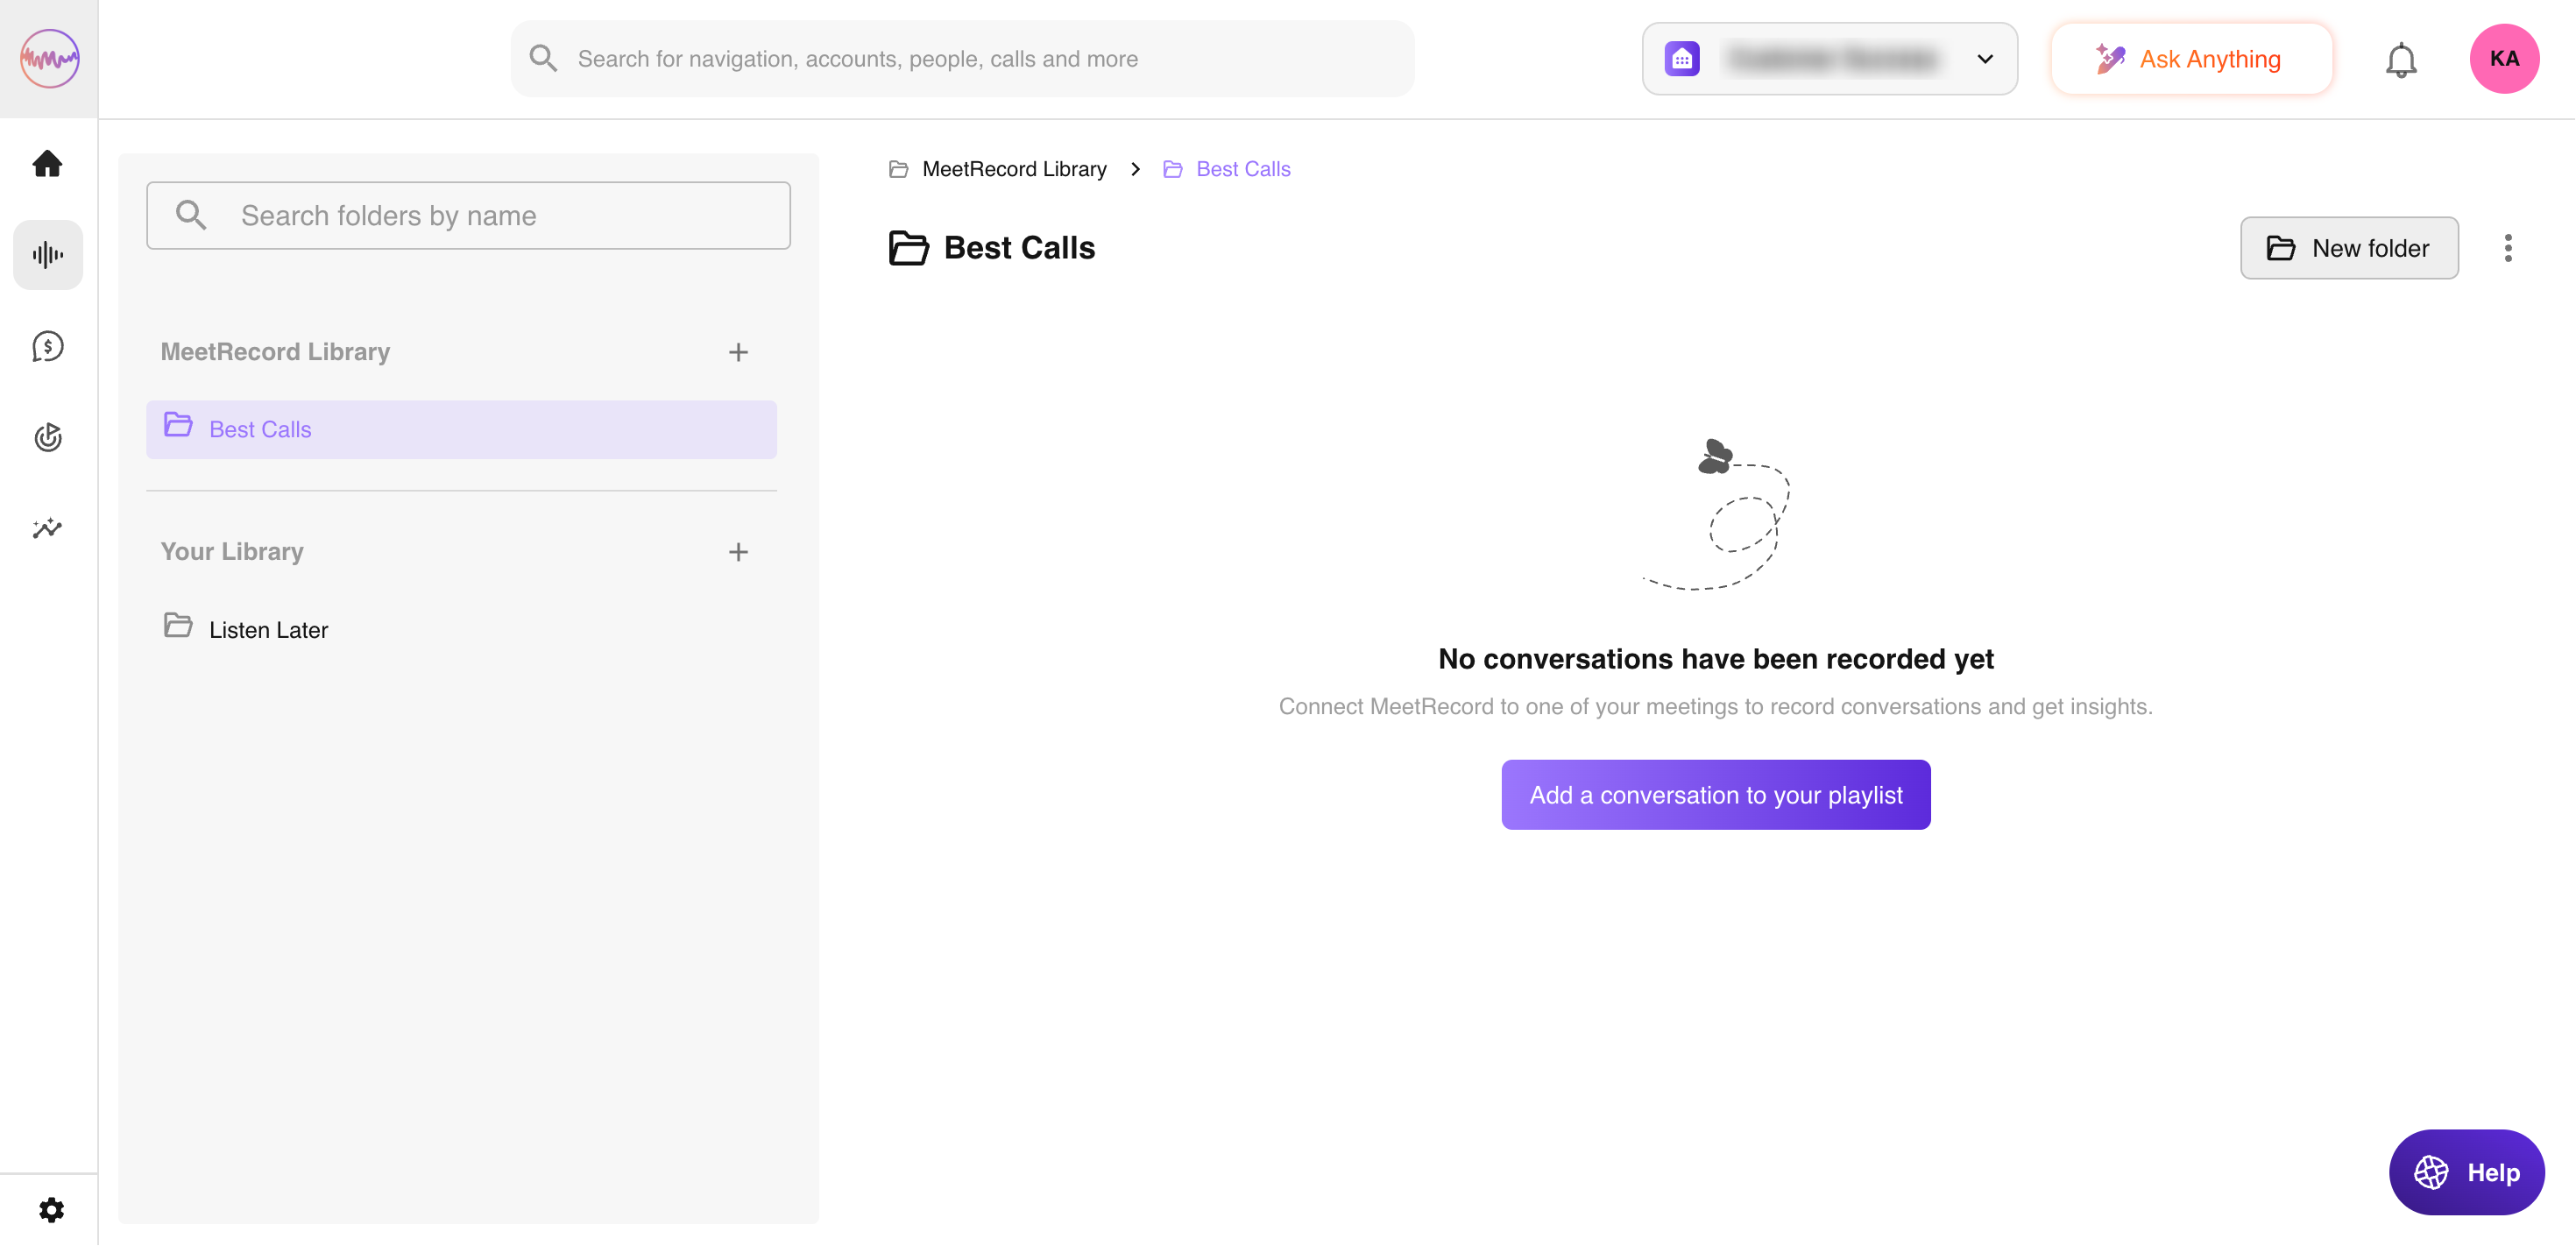Click the Ask Anything button
Image resolution: width=2576 pixels, height=1246 pixels.
pos(2190,59)
